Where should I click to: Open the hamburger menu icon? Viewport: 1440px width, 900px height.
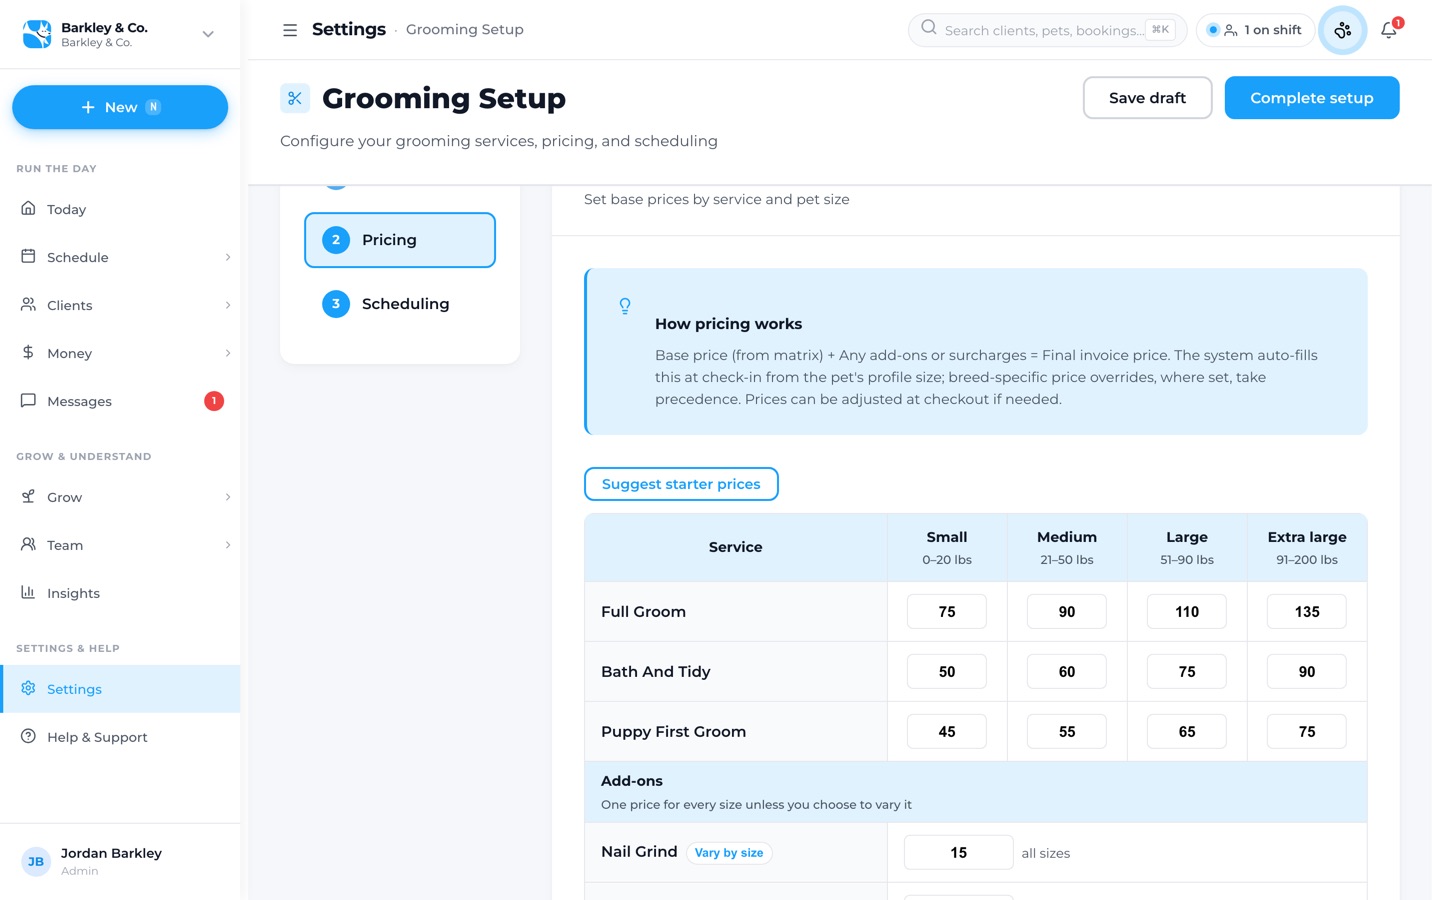[x=290, y=30]
